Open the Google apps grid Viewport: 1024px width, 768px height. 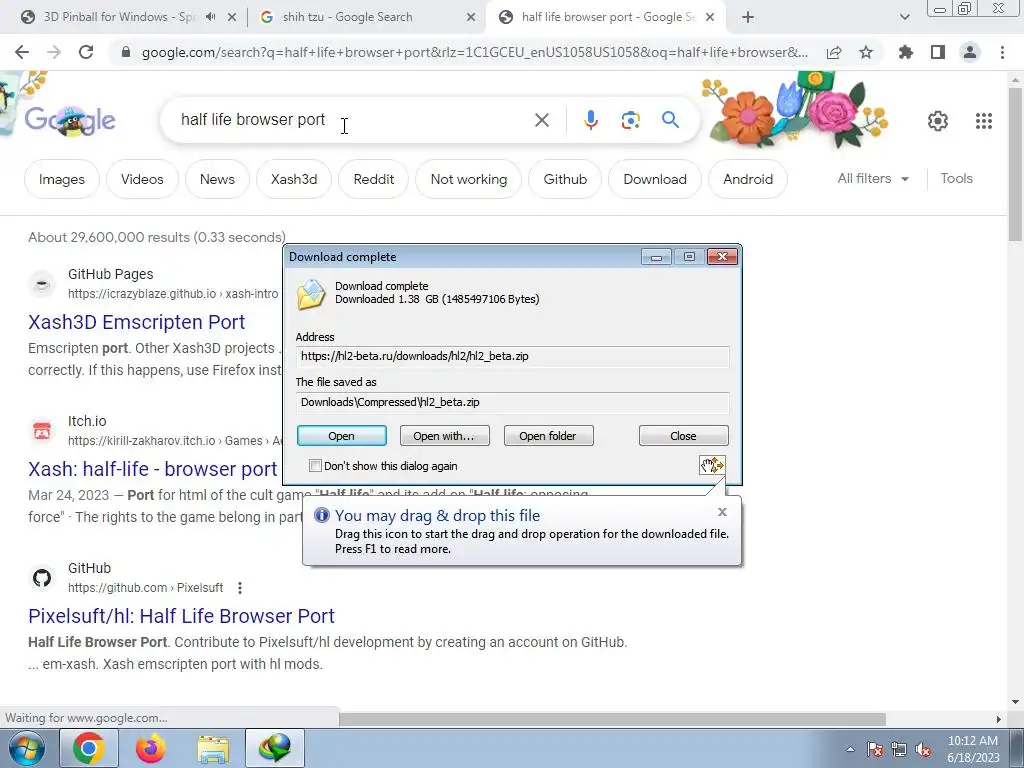(x=984, y=121)
